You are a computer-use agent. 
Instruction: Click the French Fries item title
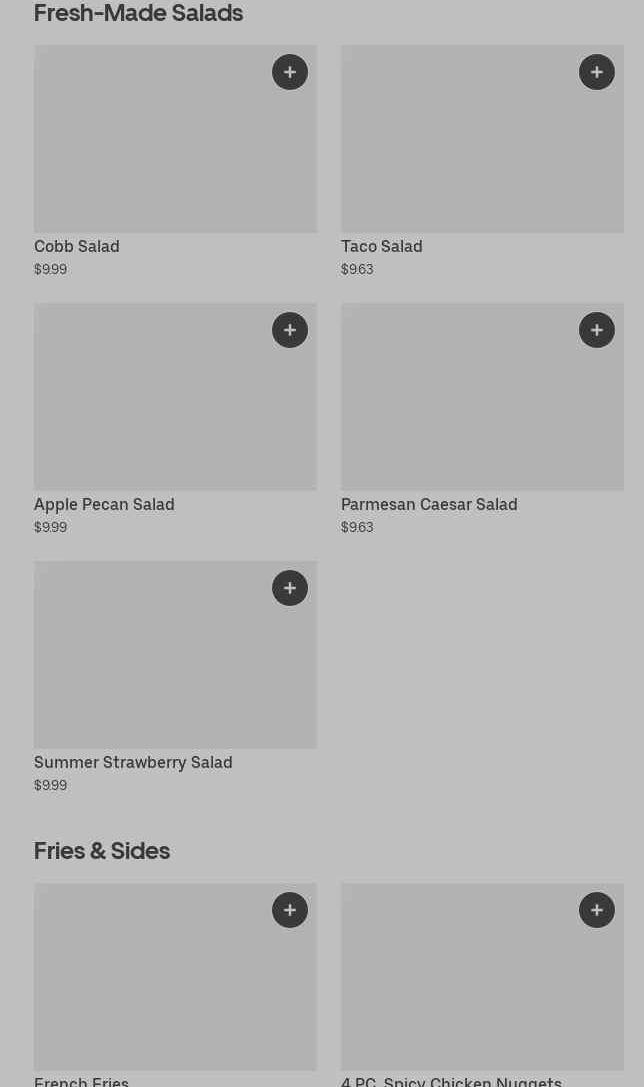point(81,1080)
